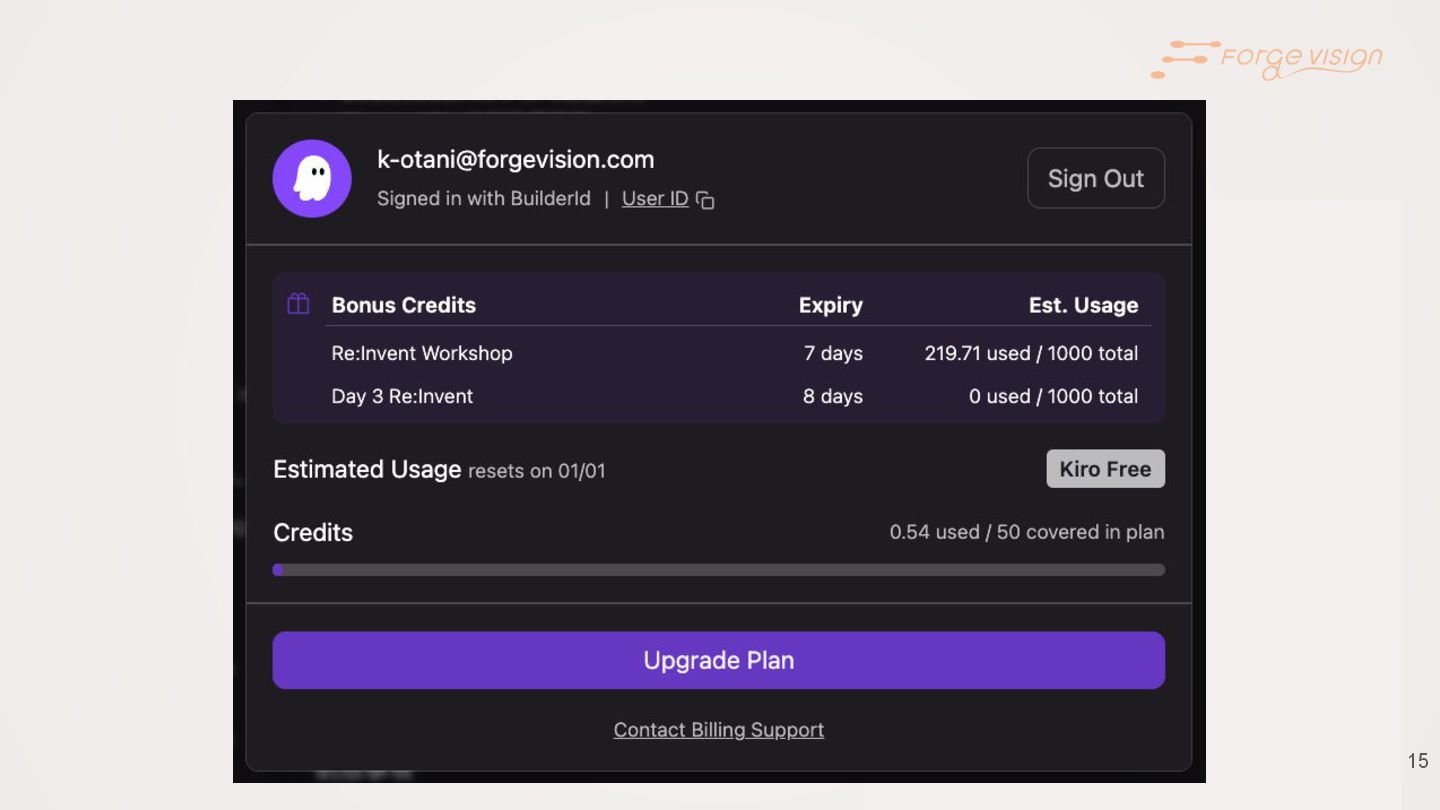Click the Expiry column header

pos(830,305)
